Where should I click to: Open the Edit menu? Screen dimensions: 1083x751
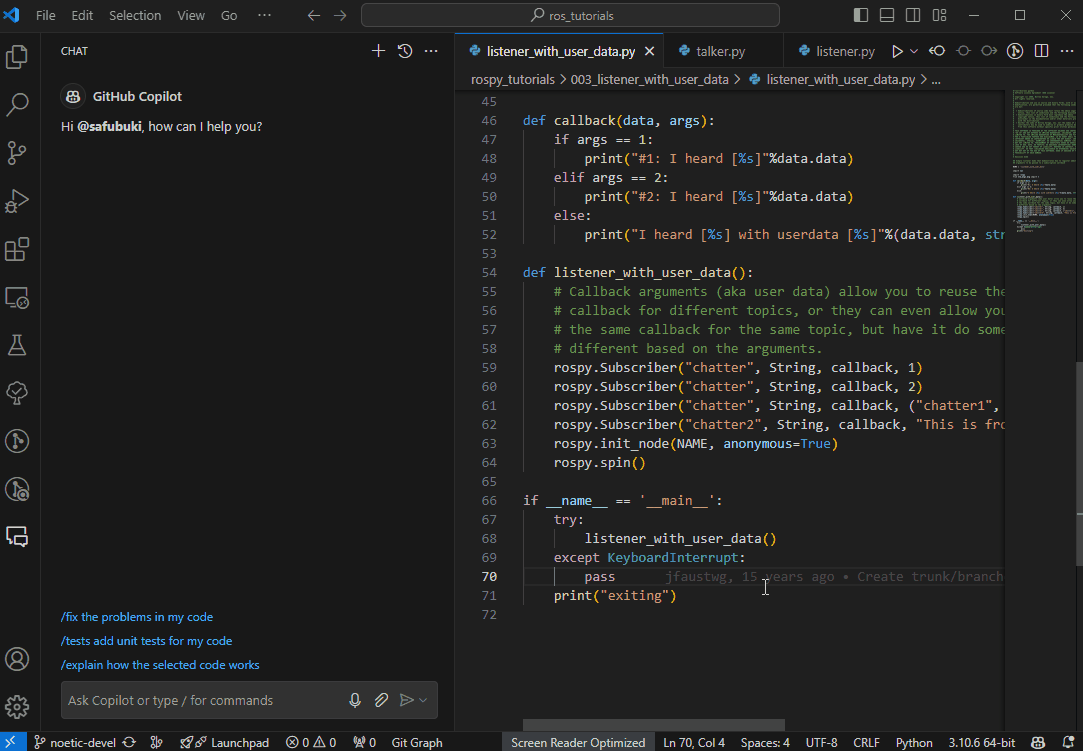click(82, 15)
